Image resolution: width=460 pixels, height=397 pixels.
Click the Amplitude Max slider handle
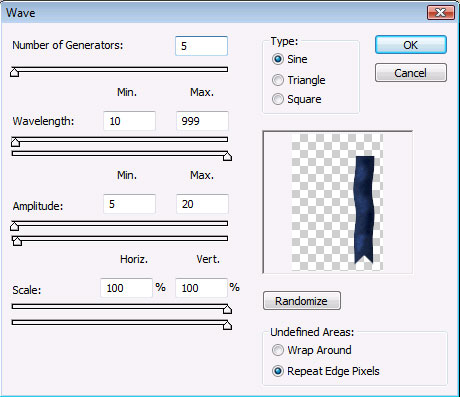(17, 241)
